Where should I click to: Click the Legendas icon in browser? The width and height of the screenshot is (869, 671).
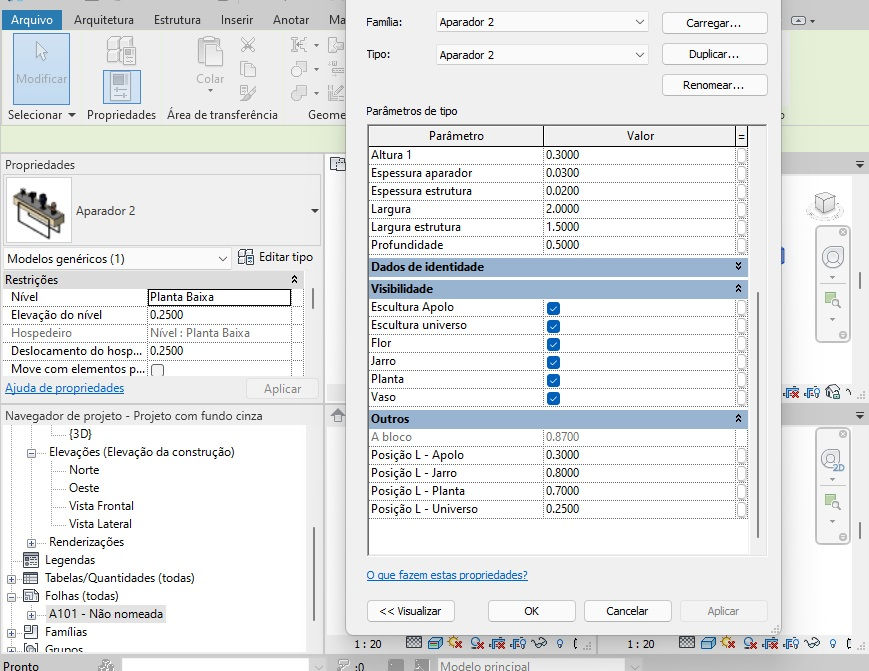coord(31,560)
